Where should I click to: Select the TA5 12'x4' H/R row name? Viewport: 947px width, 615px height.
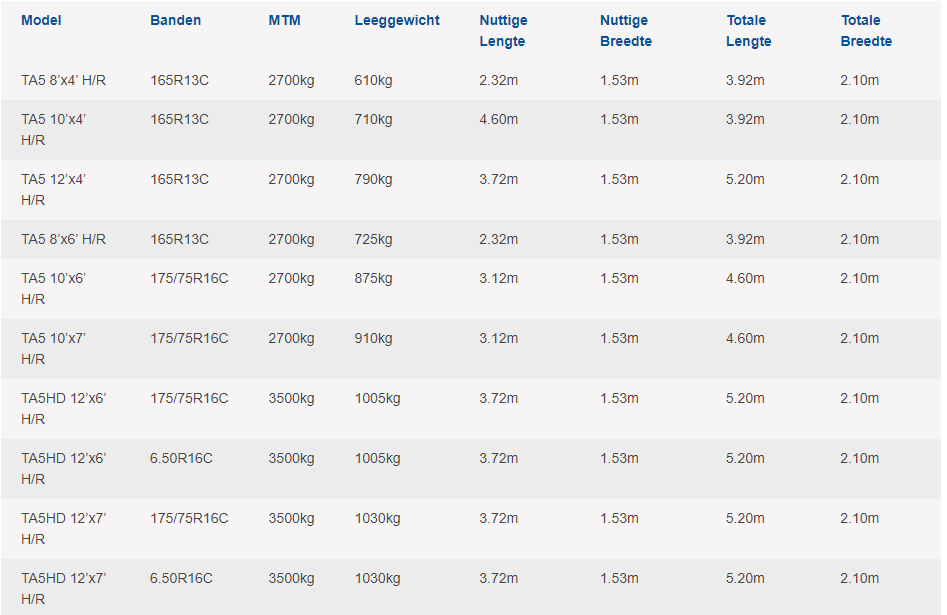[53, 189]
